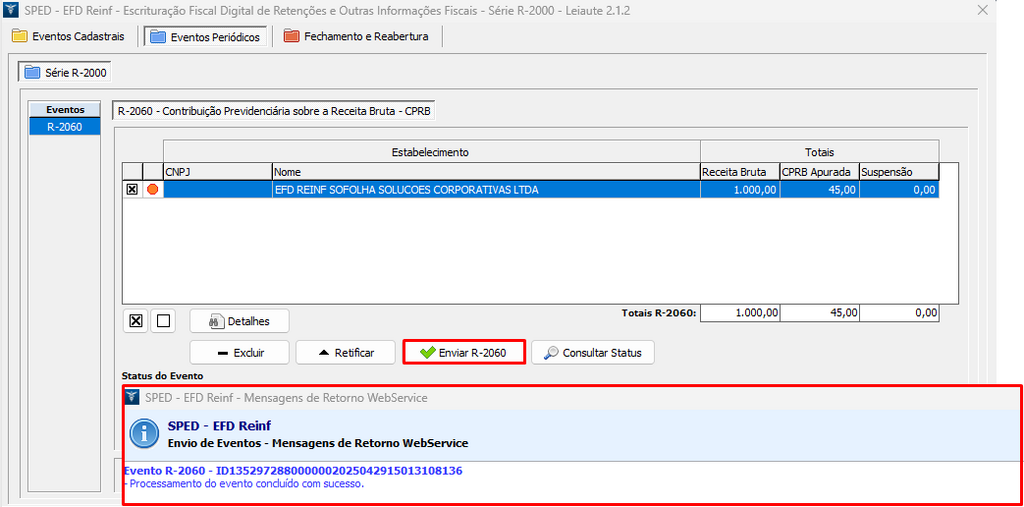Viewport: 1024px width, 507px height.
Task: Click the green checkmark on Enviar R-2060
Action: (x=427, y=353)
